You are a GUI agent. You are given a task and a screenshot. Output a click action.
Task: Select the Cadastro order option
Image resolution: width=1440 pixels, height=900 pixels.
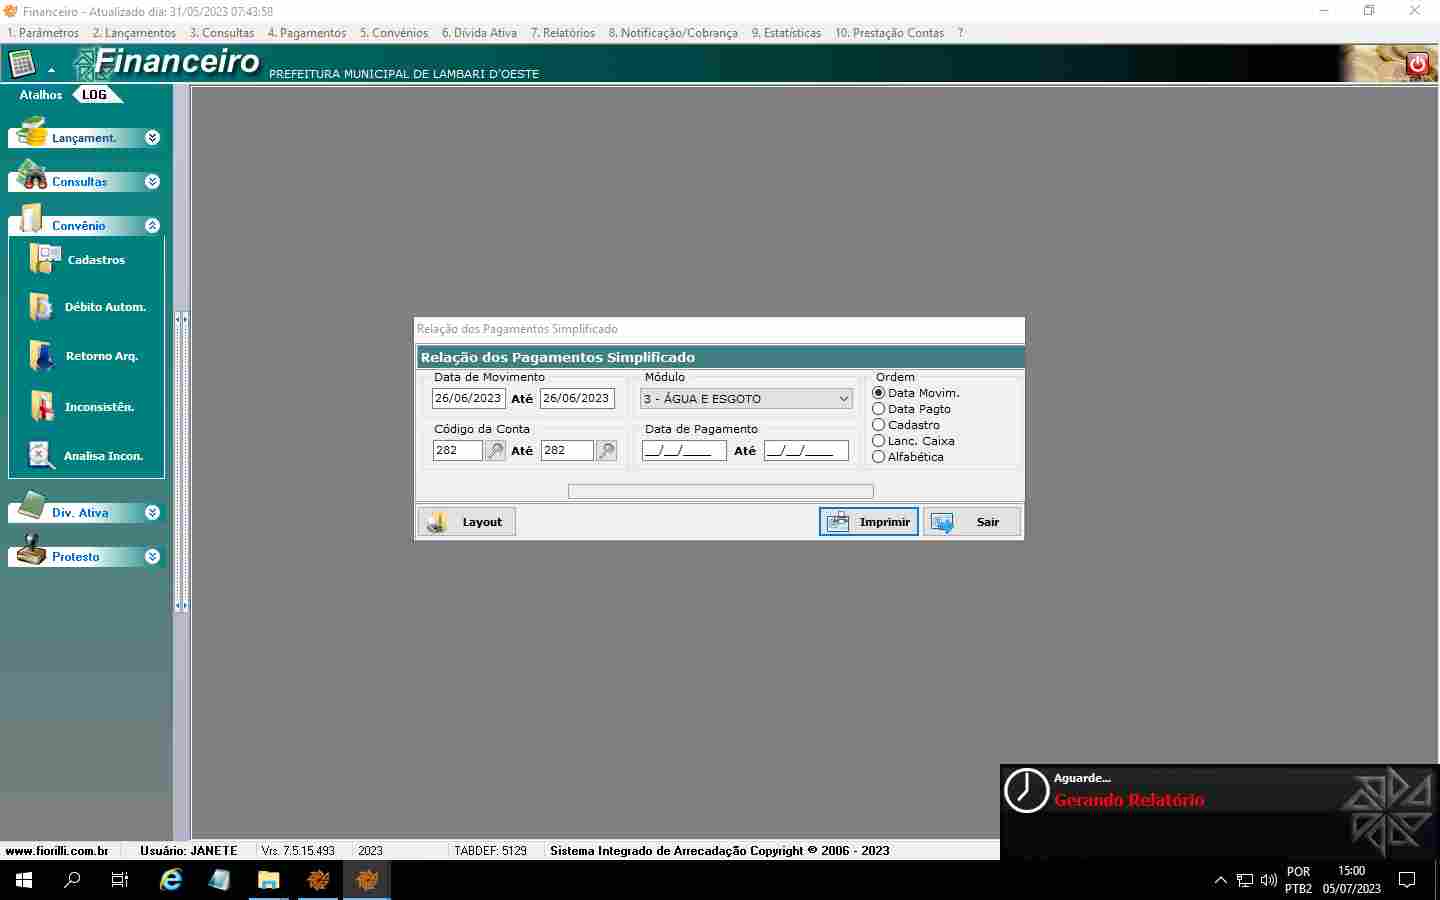pyautogui.click(x=879, y=425)
